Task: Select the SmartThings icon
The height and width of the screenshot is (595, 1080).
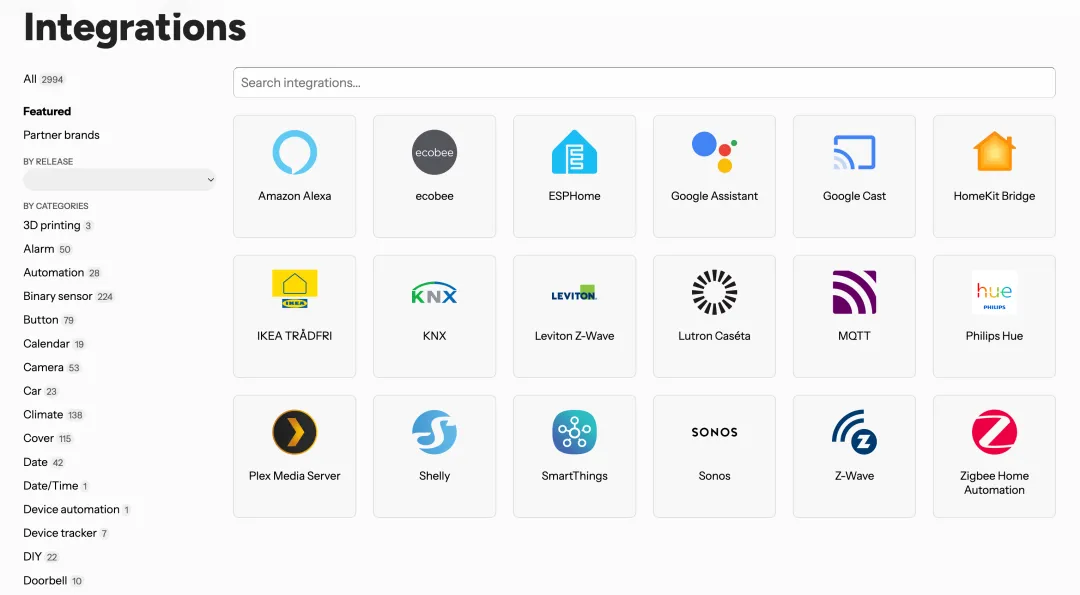Action: pos(574,432)
